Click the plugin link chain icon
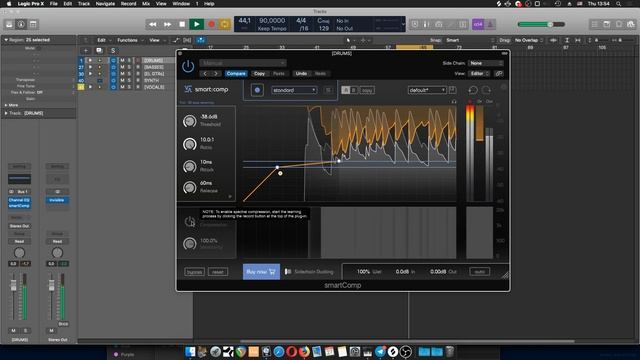640x360 pixels. (499, 73)
